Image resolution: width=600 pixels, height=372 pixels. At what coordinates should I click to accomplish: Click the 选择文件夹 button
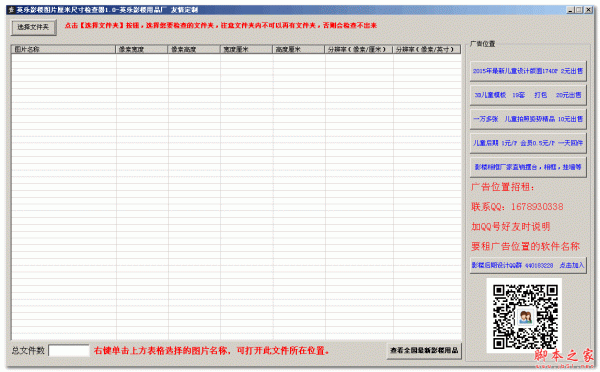tap(34, 27)
